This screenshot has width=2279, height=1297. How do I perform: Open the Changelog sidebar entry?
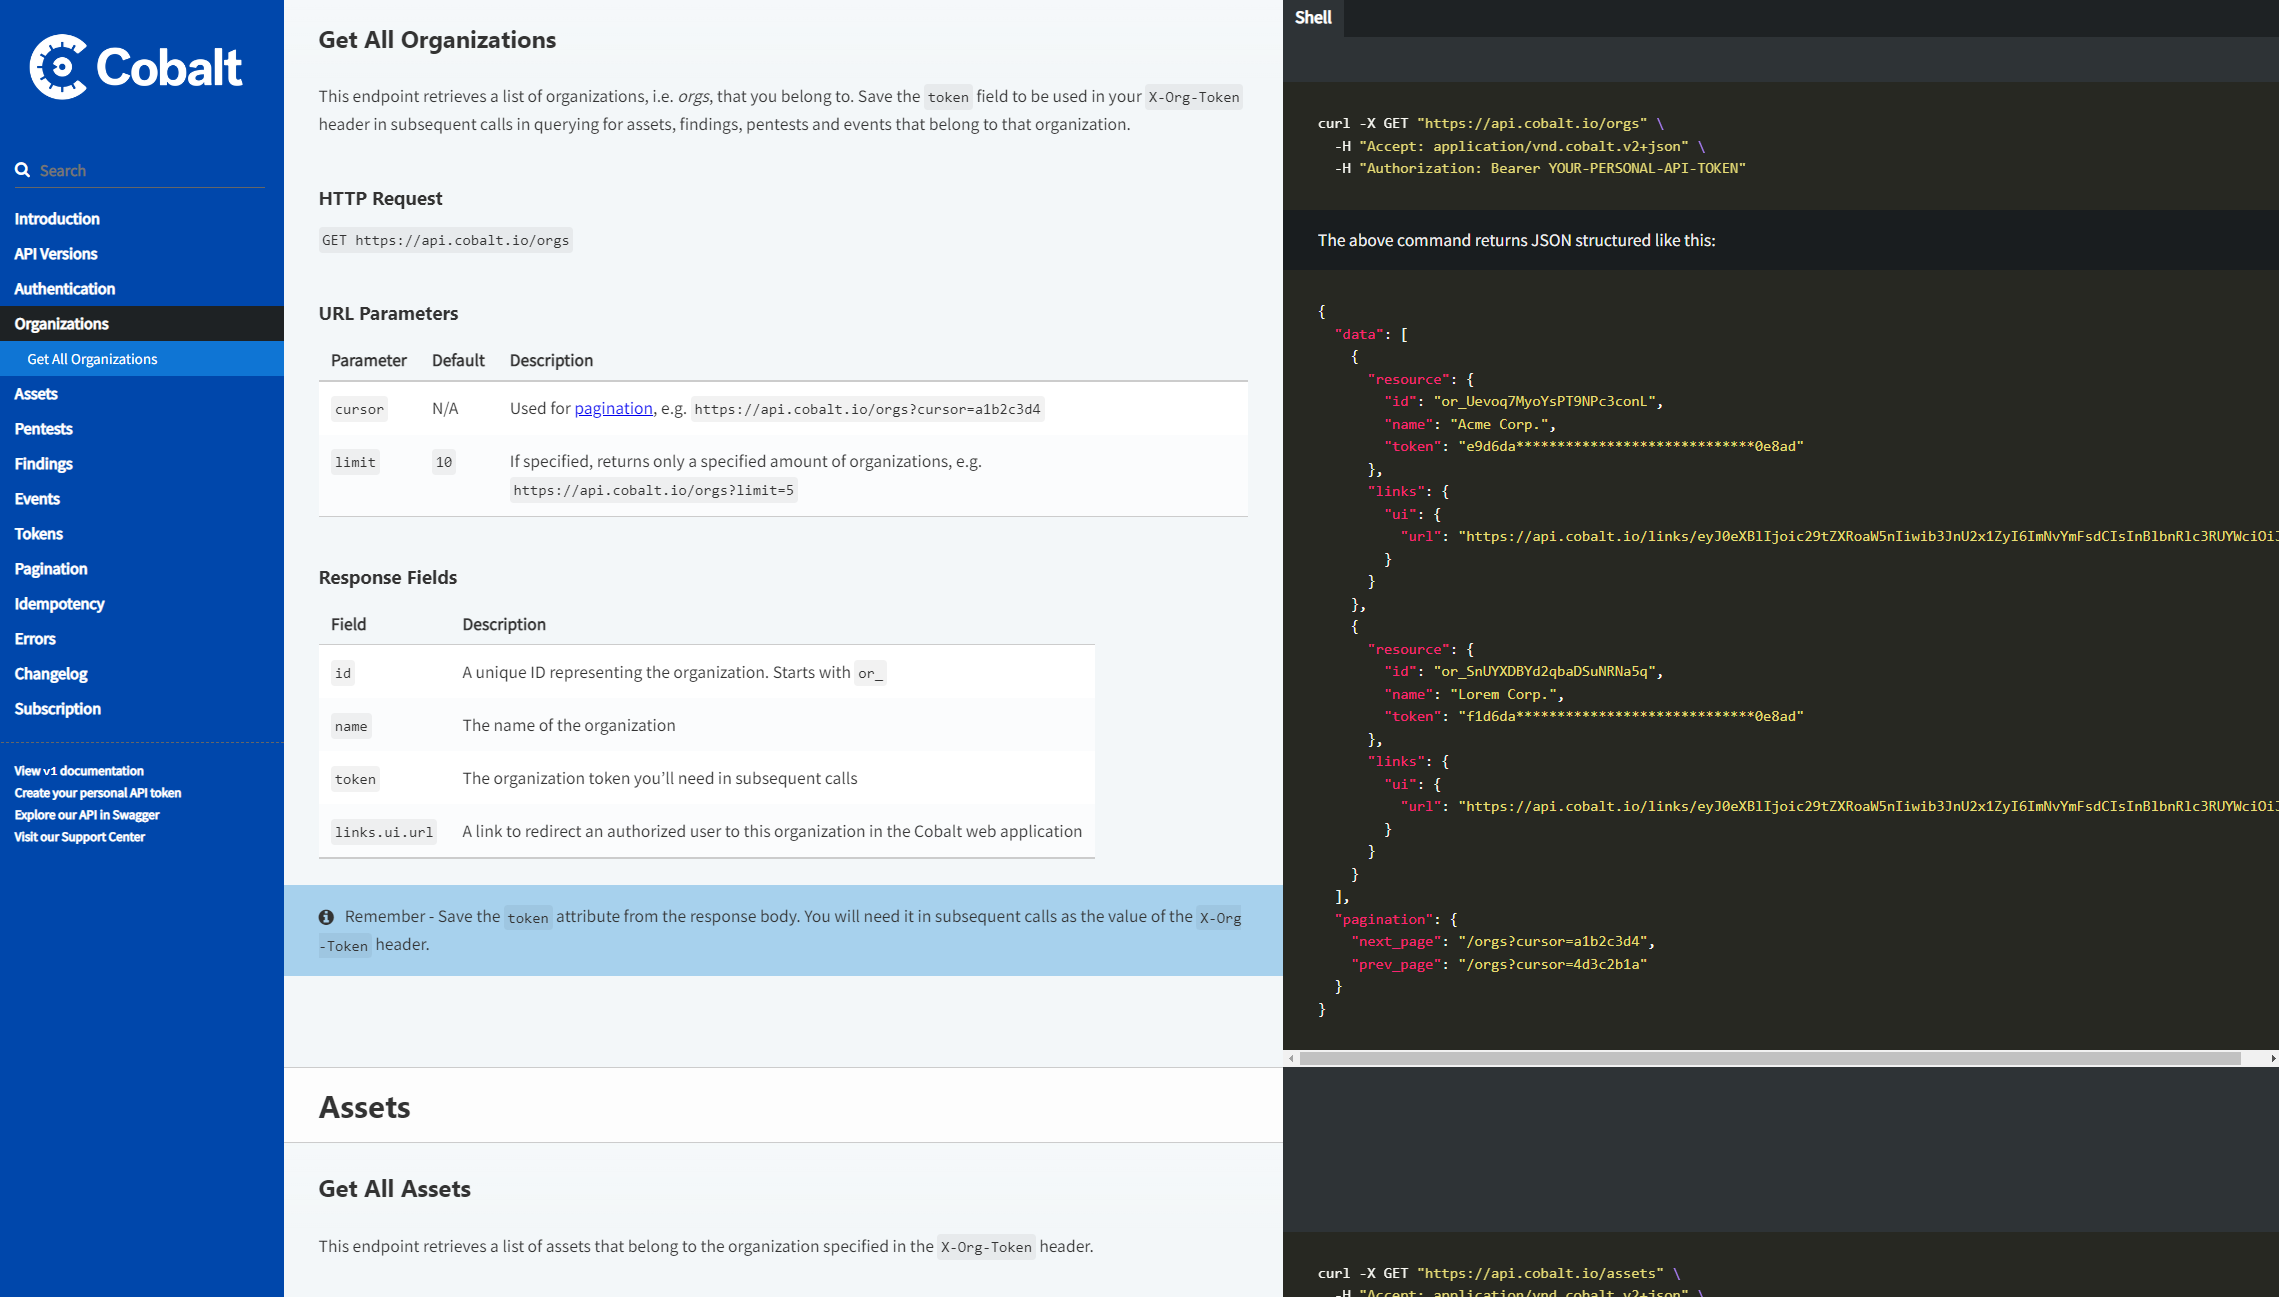click(x=51, y=674)
